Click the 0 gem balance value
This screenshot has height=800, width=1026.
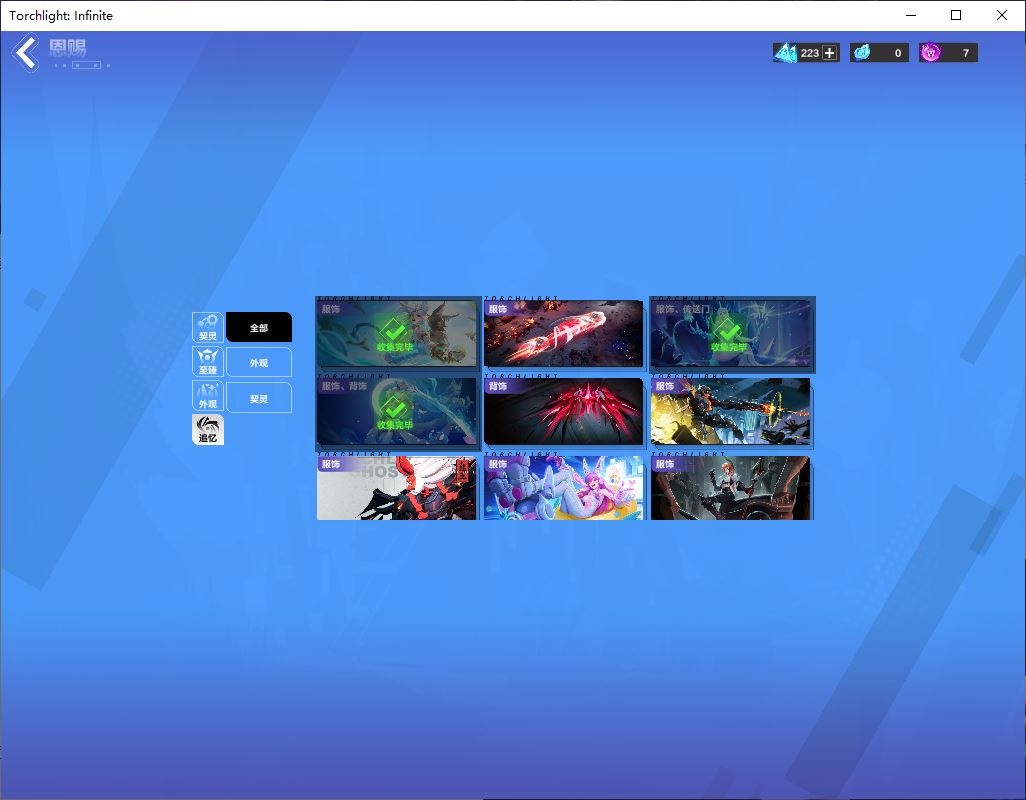coord(898,53)
